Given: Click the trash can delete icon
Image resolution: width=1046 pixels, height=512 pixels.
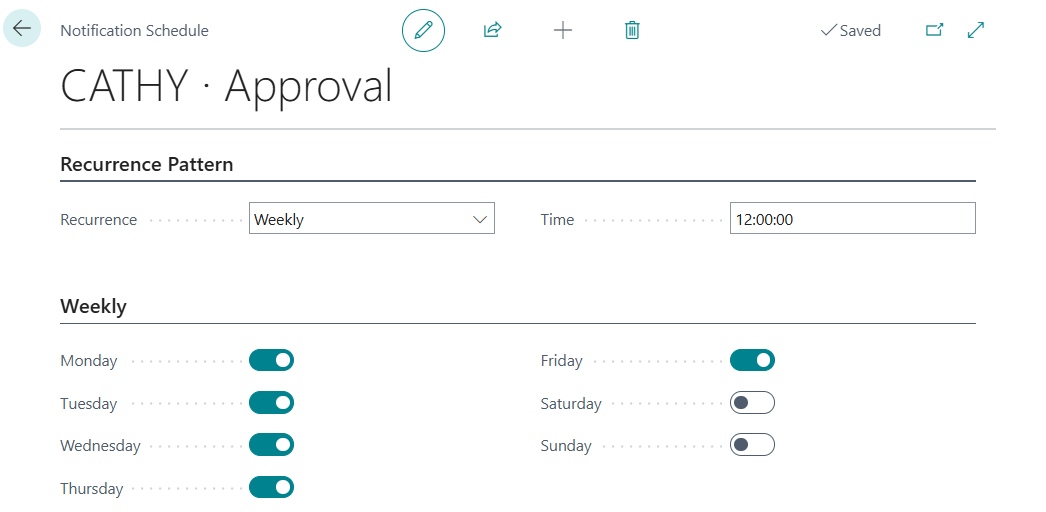Looking at the screenshot, I should [x=632, y=30].
